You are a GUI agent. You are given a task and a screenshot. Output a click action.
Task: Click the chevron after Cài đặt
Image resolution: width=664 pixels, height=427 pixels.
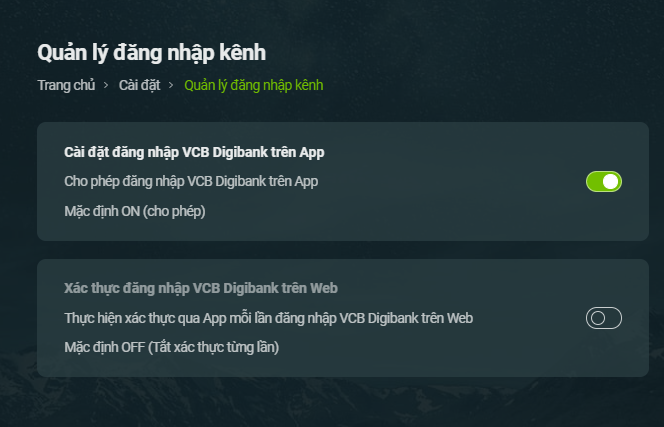pyautogui.click(x=172, y=85)
